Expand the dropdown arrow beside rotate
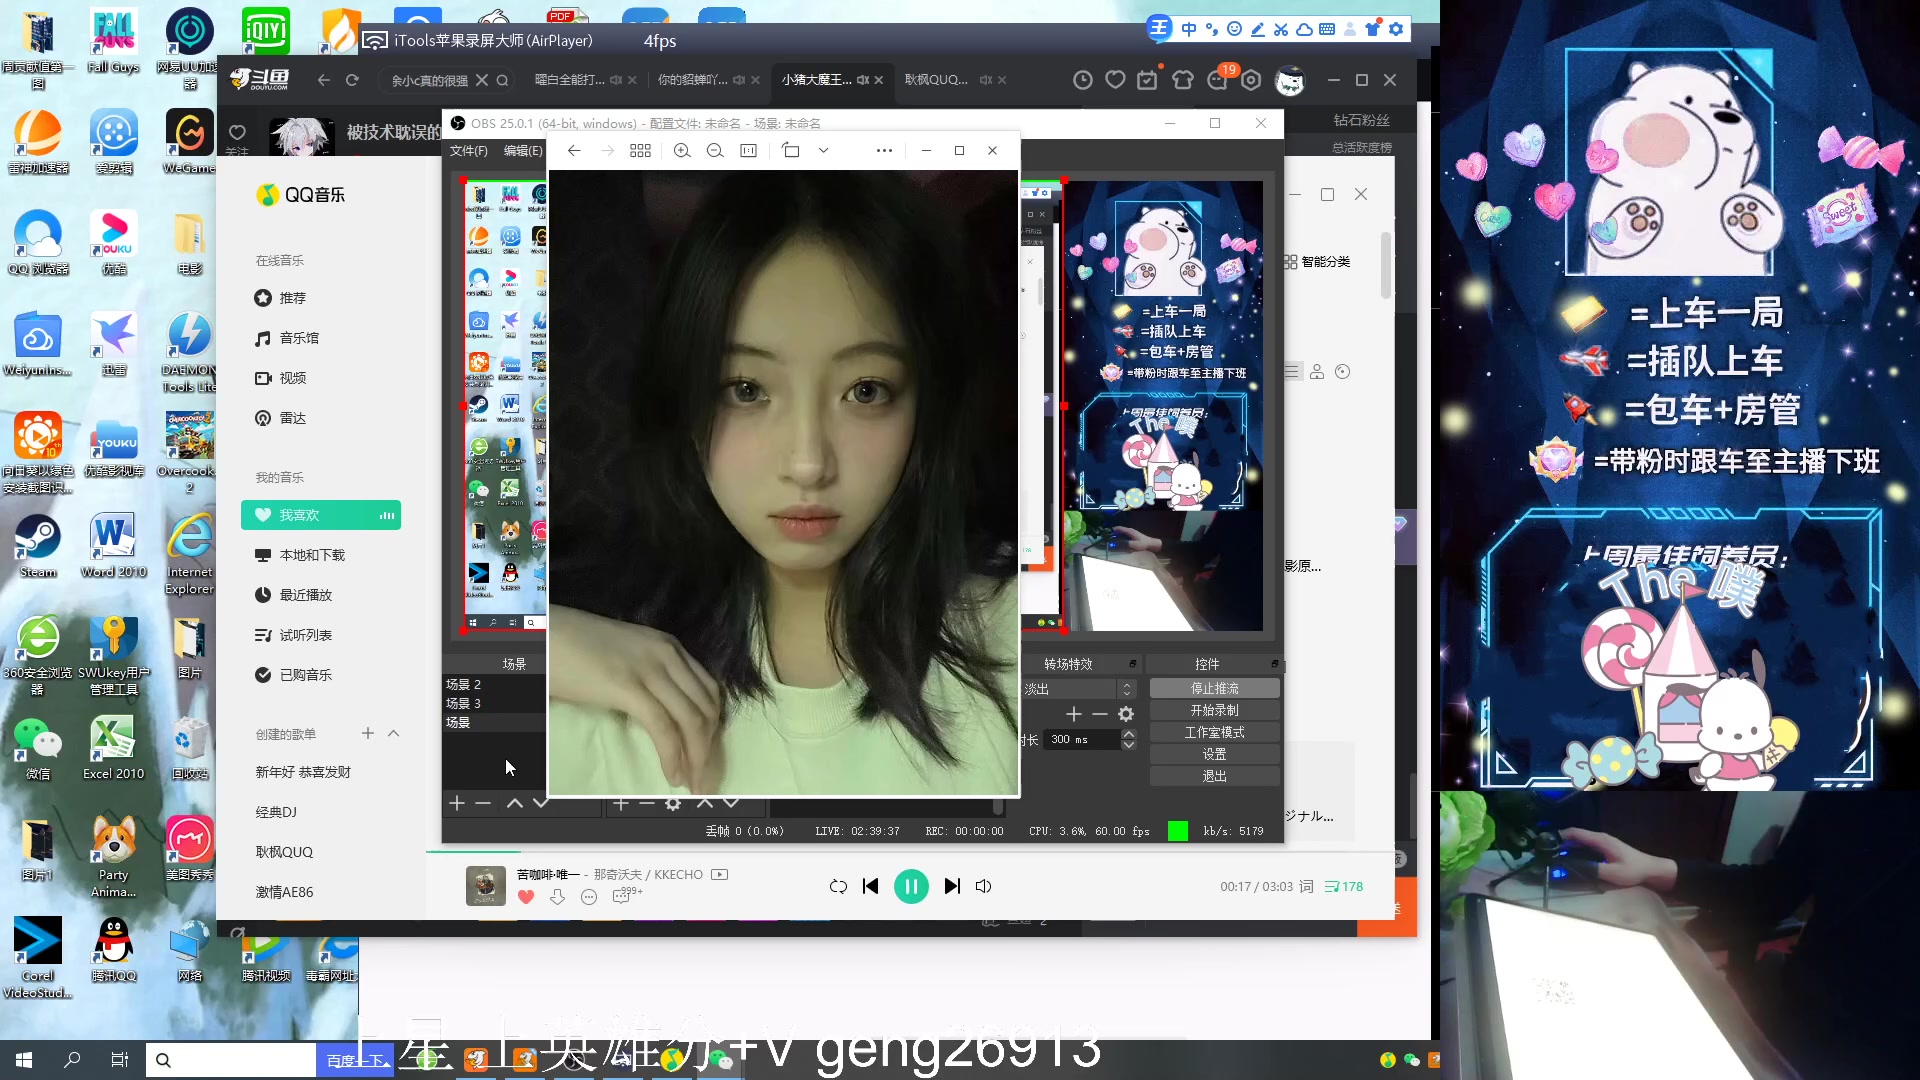Image resolution: width=1920 pixels, height=1080 pixels. 823,150
